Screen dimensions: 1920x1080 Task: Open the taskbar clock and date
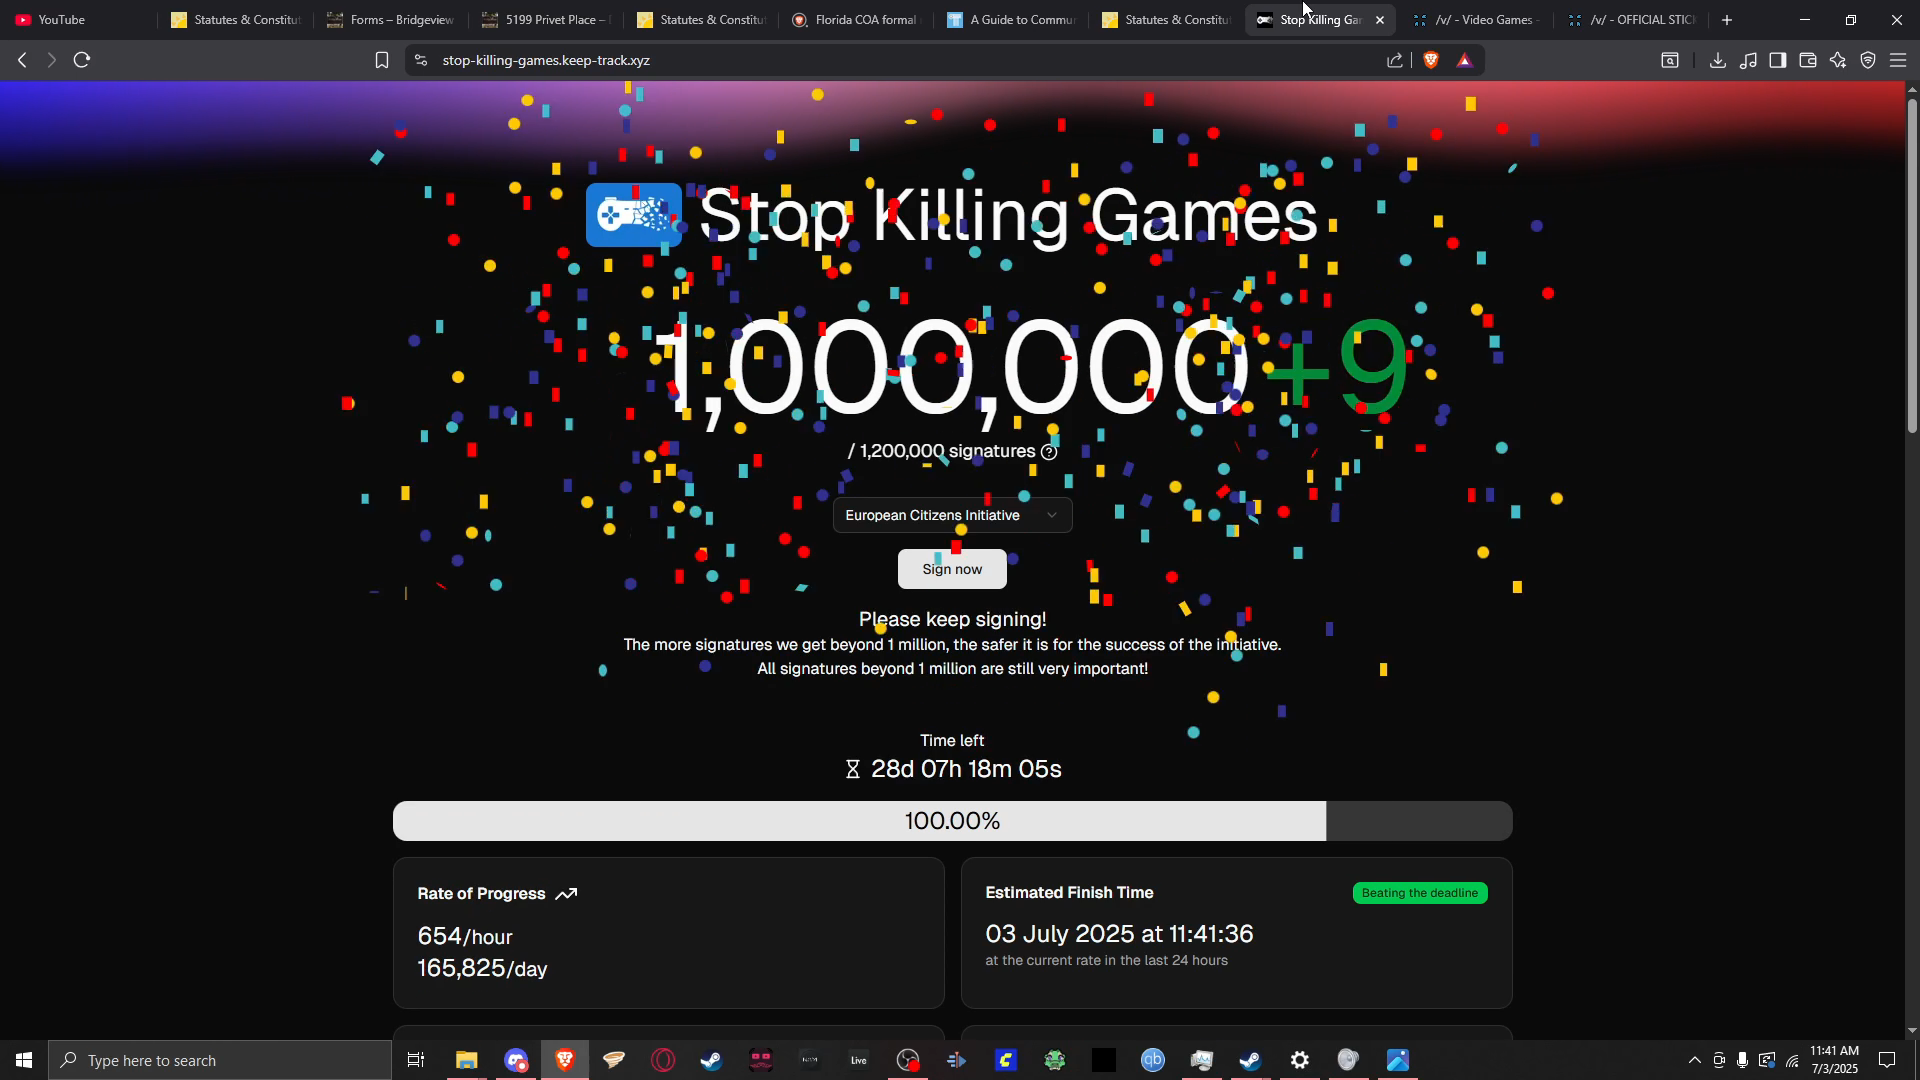1834,1060
